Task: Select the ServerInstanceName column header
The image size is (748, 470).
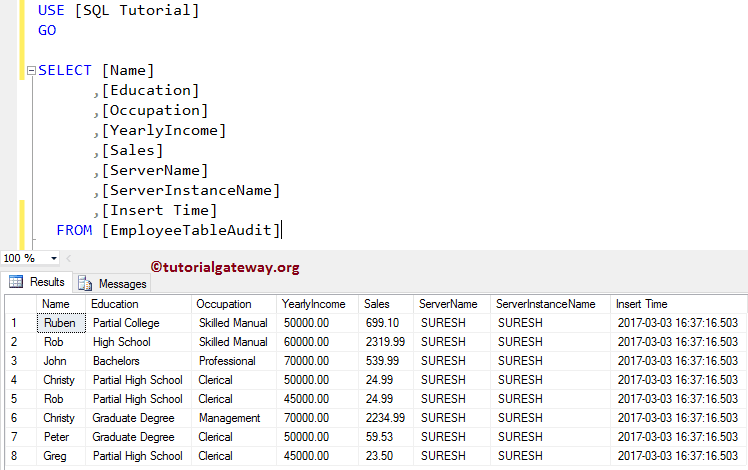Action: [546, 304]
